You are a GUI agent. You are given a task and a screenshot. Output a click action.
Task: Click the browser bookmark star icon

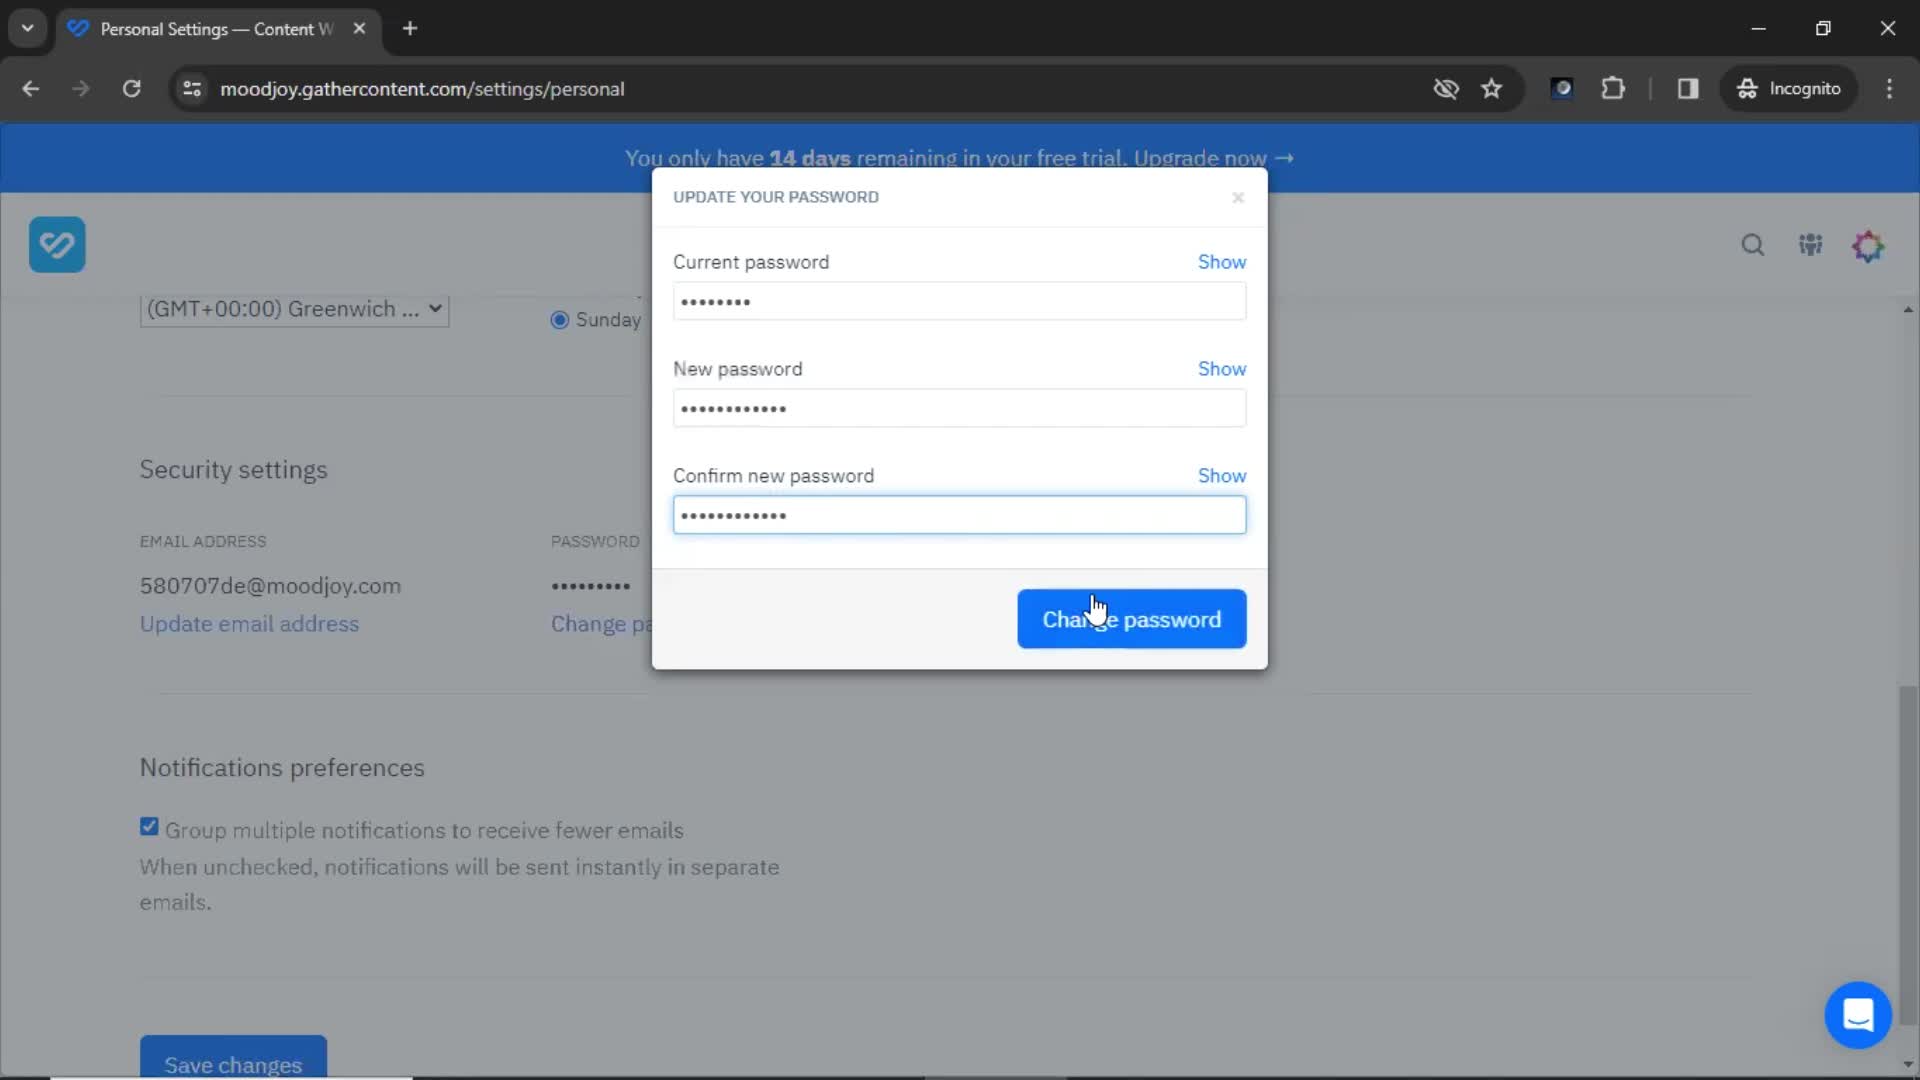click(1491, 88)
